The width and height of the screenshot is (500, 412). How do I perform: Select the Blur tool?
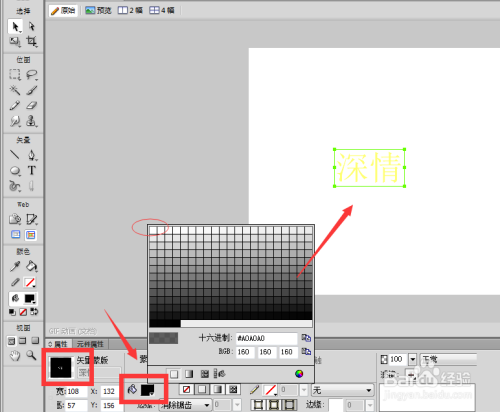pos(15,121)
